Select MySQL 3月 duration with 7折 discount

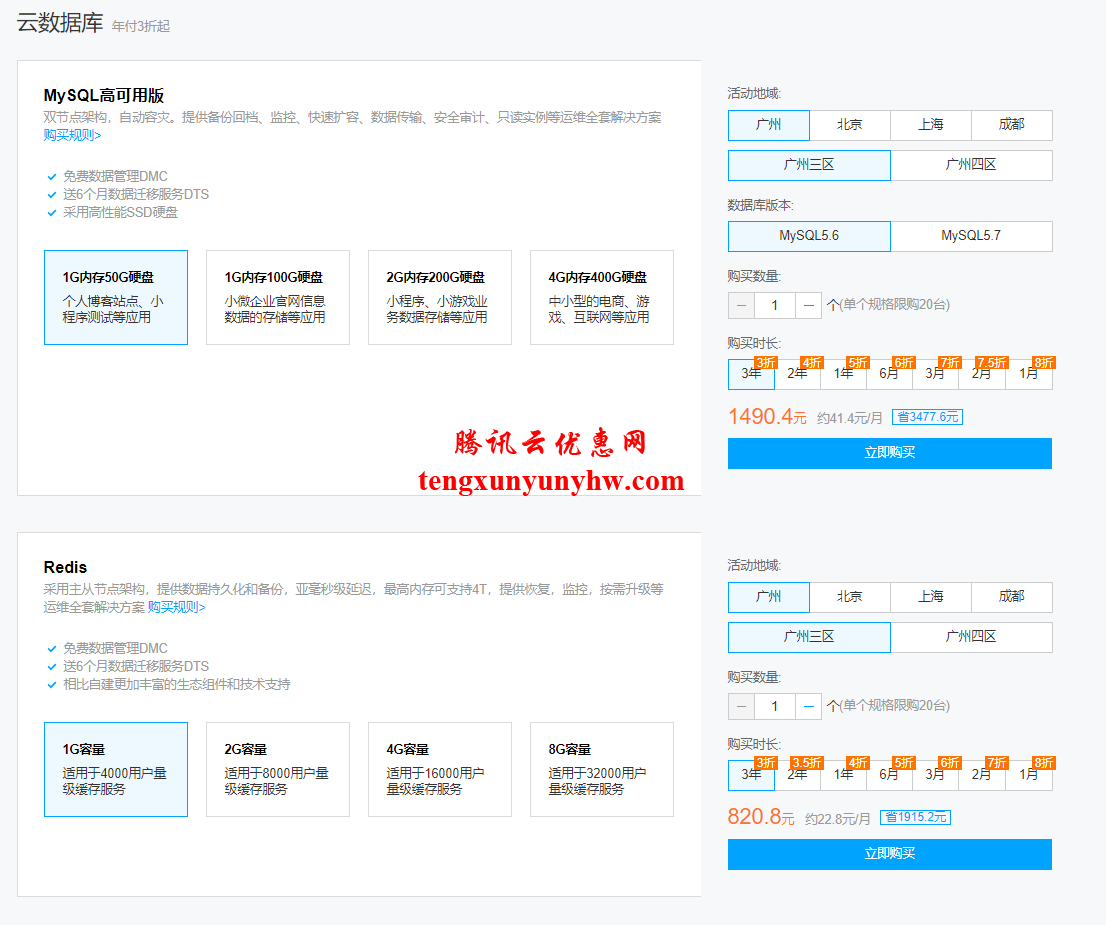click(x=935, y=374)
